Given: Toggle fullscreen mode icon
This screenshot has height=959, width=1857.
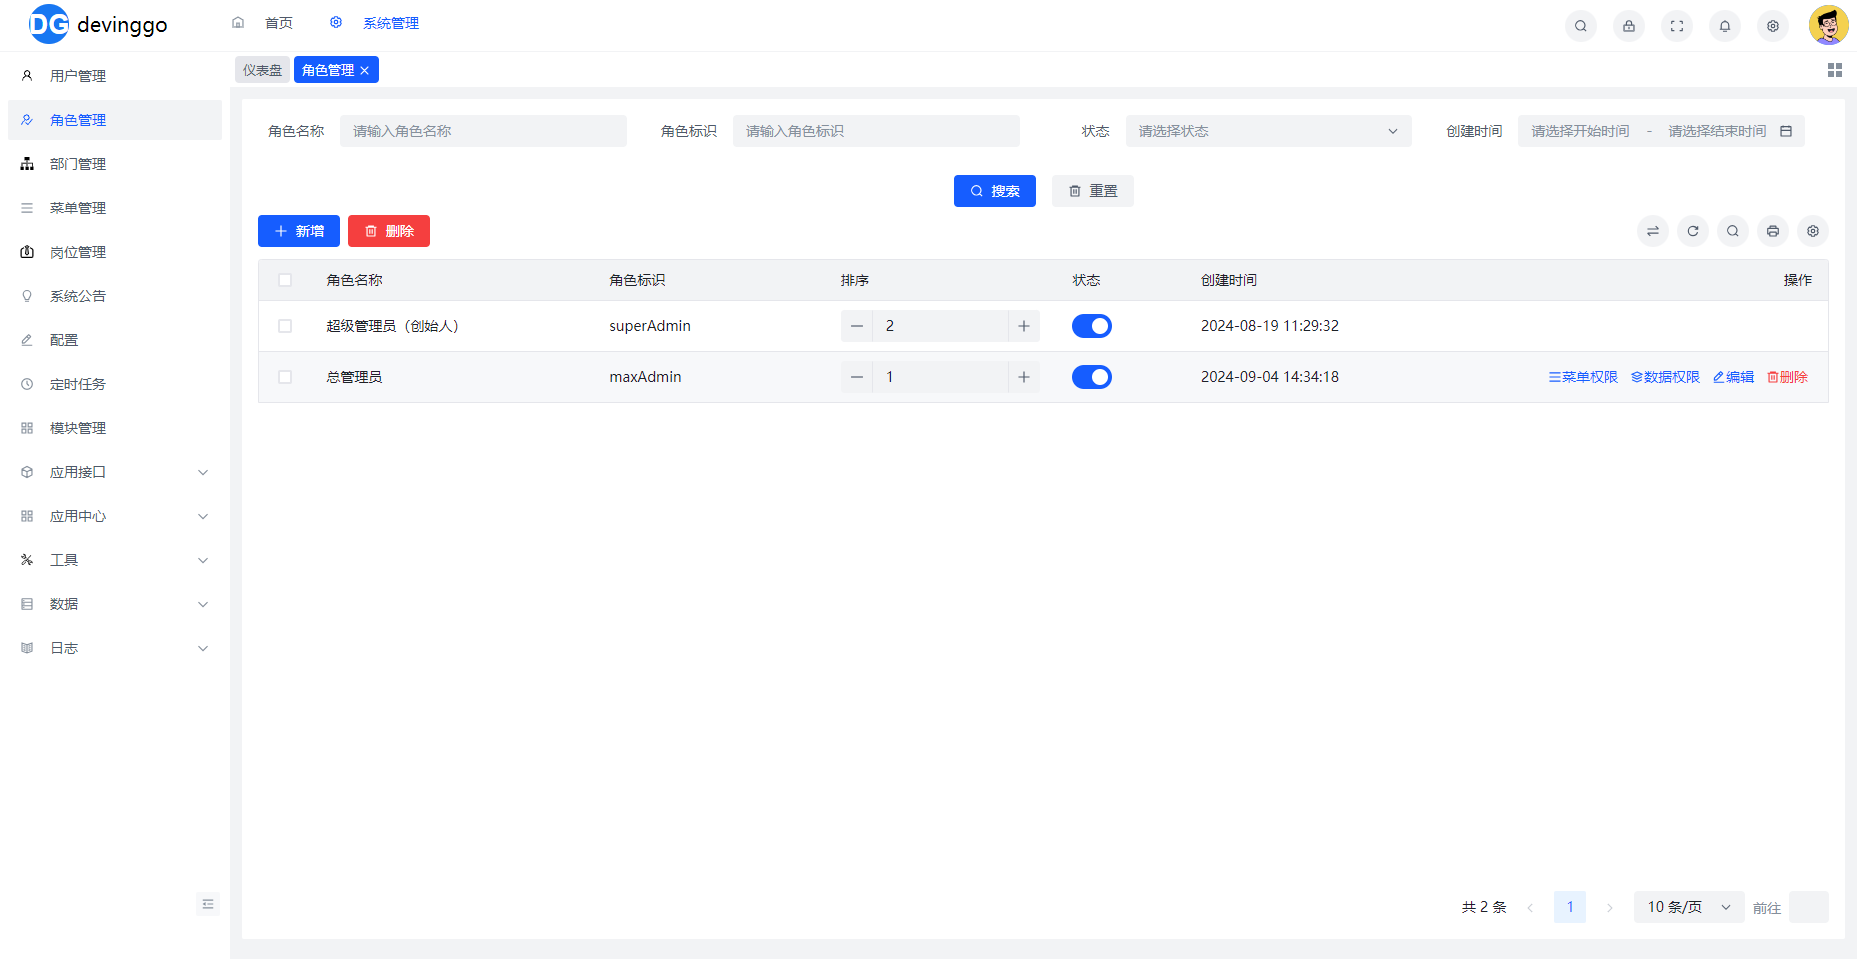Looking at the screenshot, I should pos(1677,26).
